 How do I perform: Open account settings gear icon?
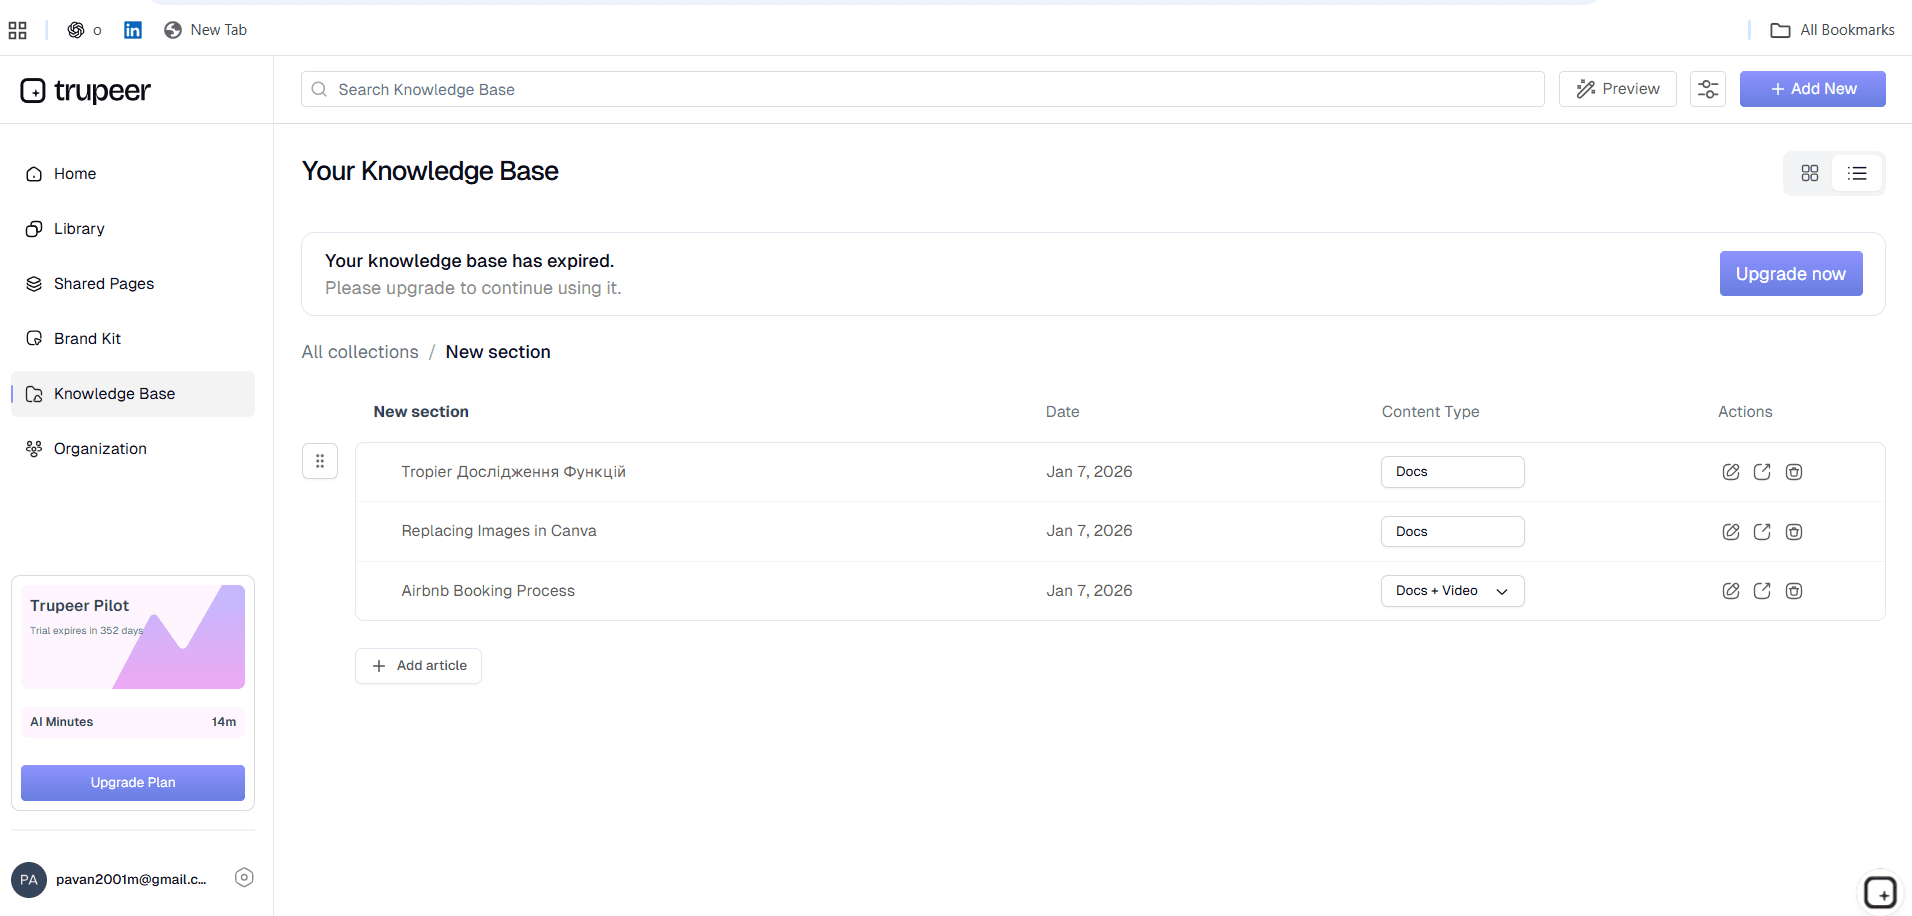point(244,877)
